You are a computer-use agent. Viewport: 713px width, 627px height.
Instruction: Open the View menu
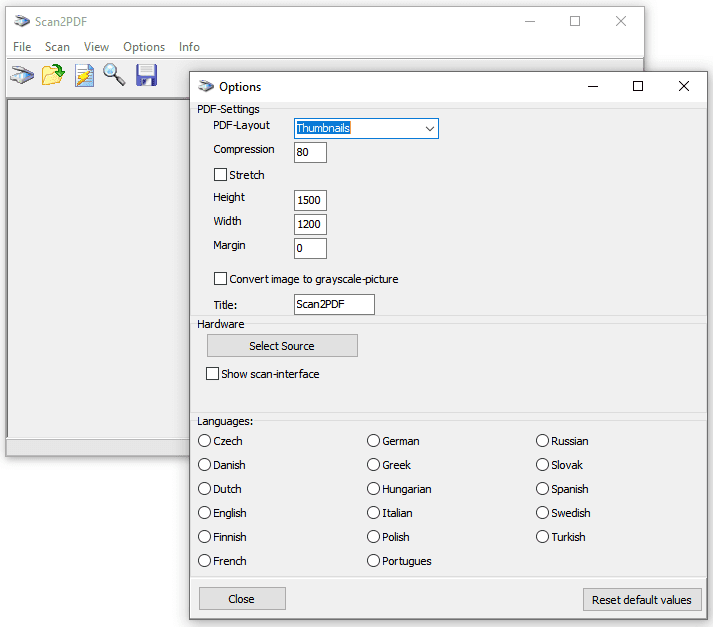96,47
